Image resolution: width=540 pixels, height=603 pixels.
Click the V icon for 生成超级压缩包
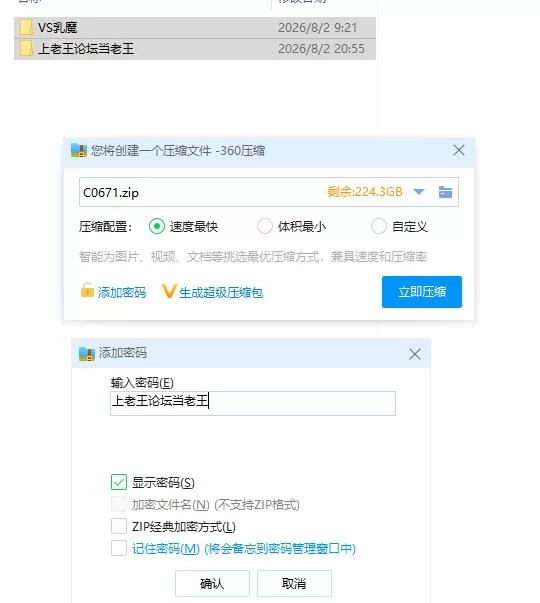(169, 291)
